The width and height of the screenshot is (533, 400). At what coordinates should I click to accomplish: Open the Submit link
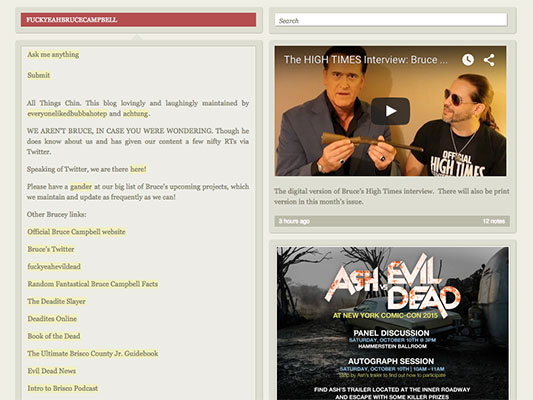(x=38, y=75)
